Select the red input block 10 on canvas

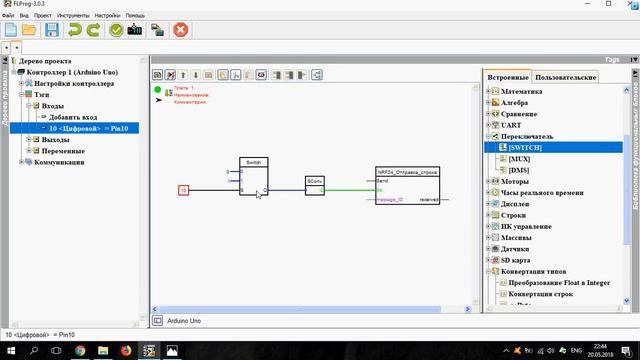tap(183, 190)
